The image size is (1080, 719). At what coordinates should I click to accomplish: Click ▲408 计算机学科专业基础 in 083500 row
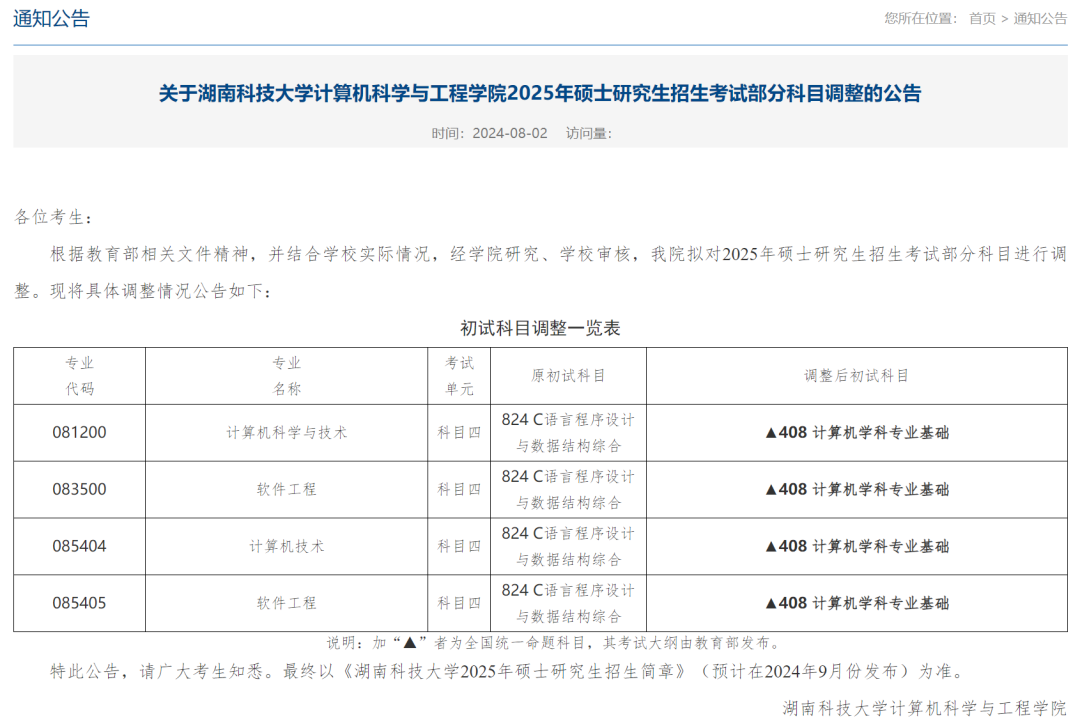click(857, 490)
